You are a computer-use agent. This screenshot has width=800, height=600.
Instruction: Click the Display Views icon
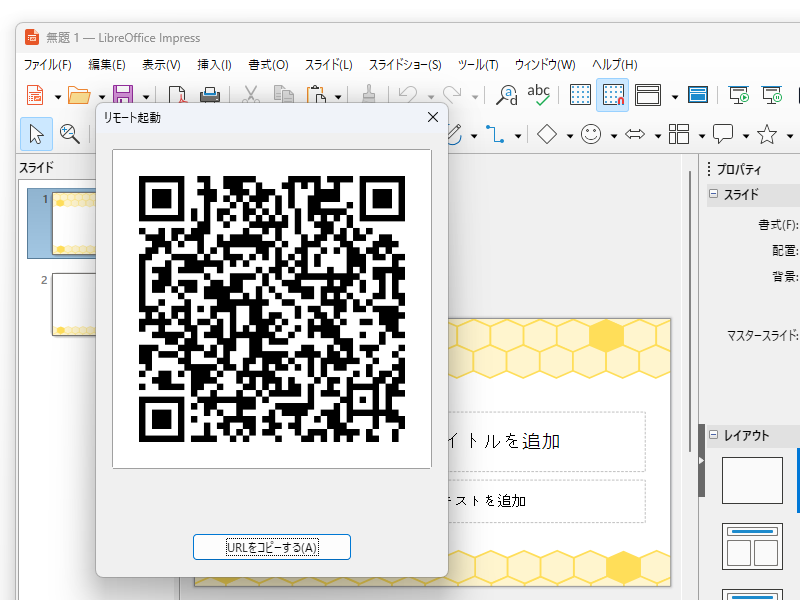pyautogui.click(x=648, y=95)
